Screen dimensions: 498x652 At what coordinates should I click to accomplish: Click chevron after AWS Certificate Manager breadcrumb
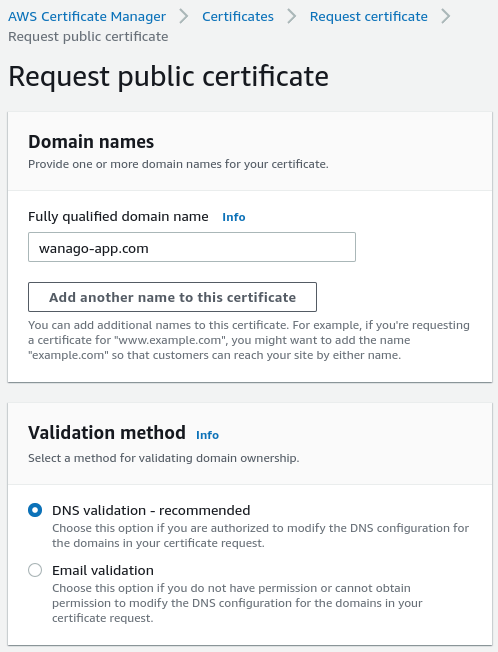click(184, 17)
